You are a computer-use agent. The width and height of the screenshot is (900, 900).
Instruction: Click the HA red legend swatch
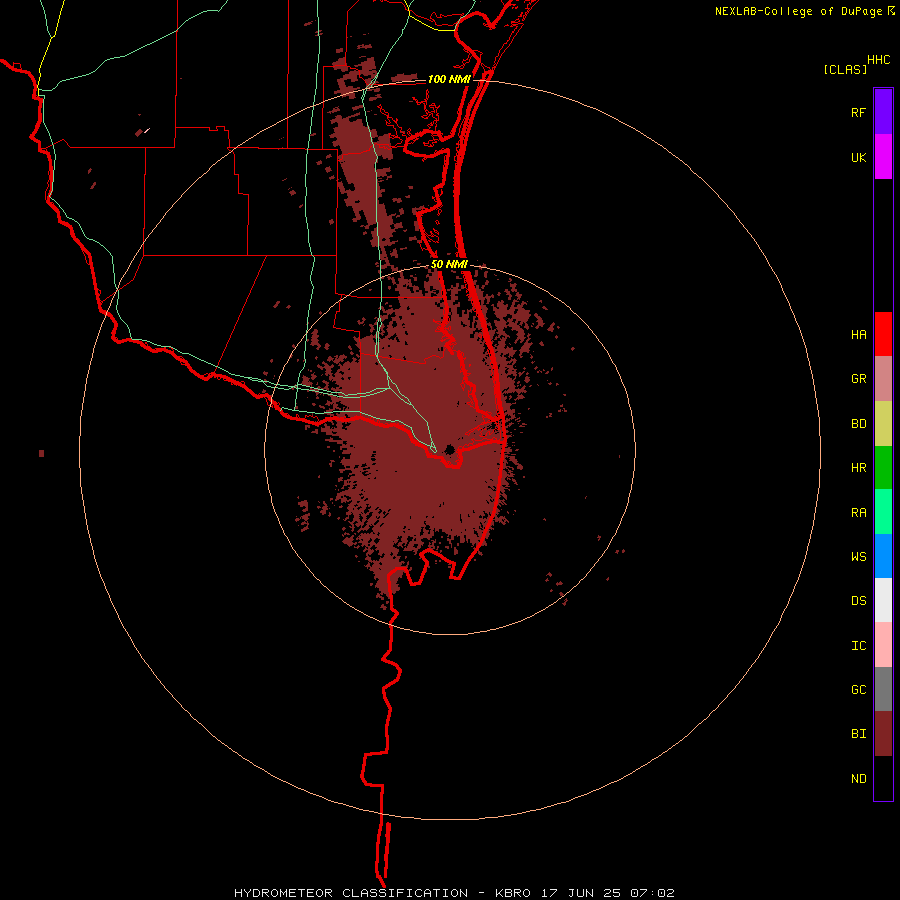[883, 334]
